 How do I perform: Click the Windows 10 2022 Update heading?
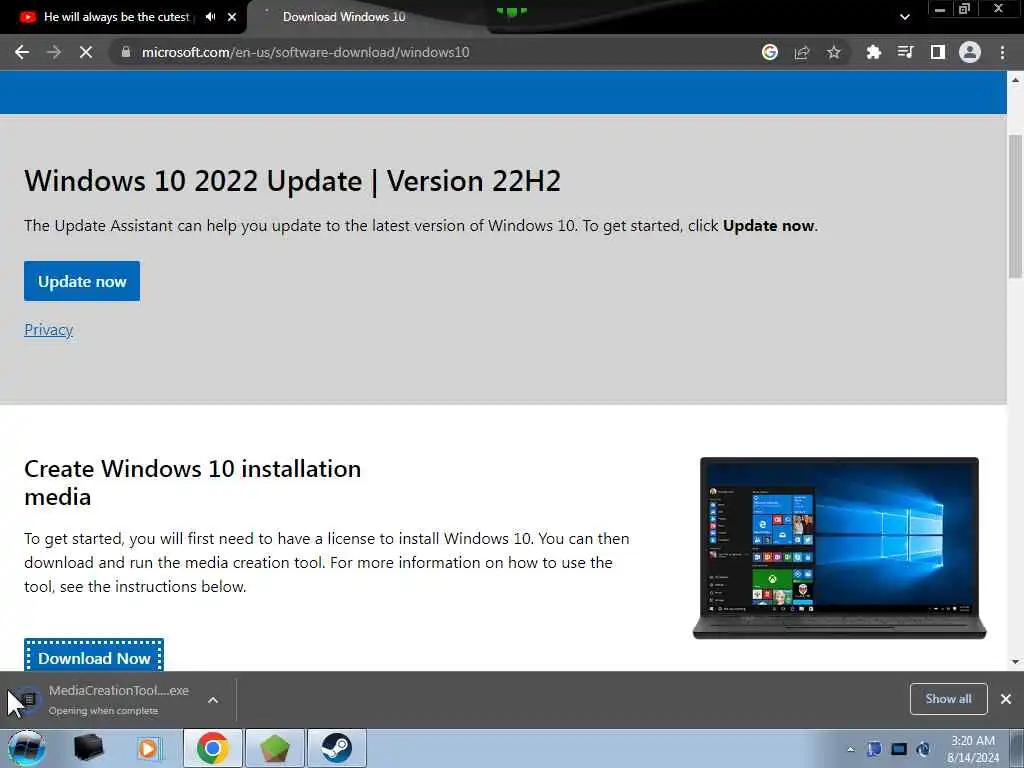[293, 181]
